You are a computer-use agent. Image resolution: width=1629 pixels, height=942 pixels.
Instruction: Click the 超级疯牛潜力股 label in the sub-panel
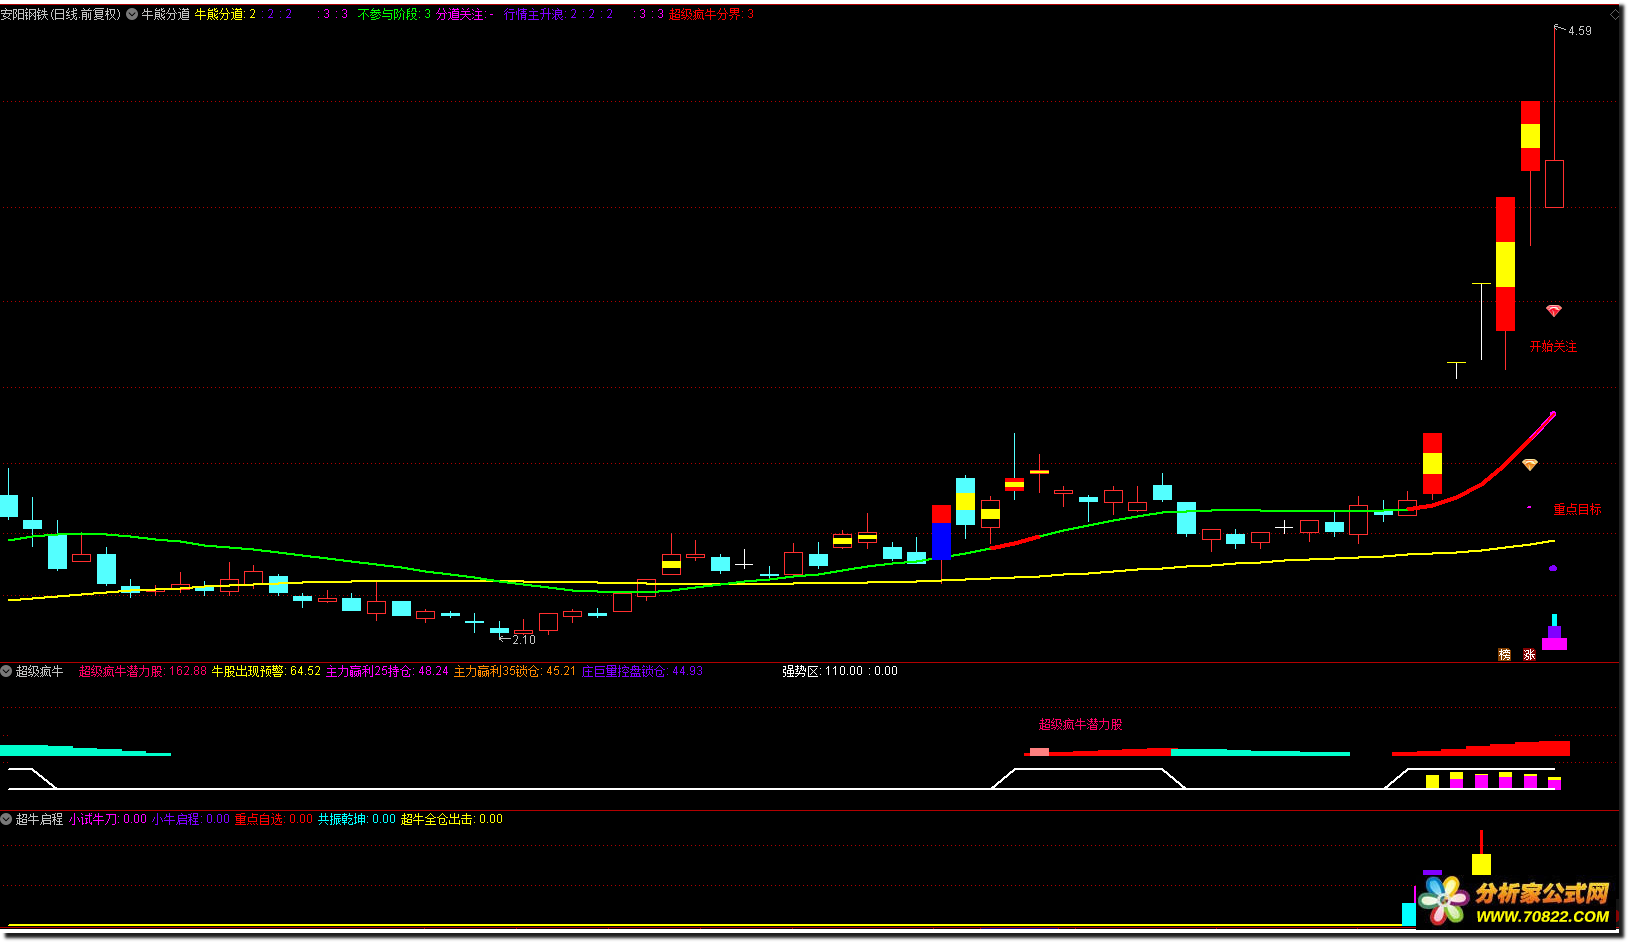[x=1080, y=724]
